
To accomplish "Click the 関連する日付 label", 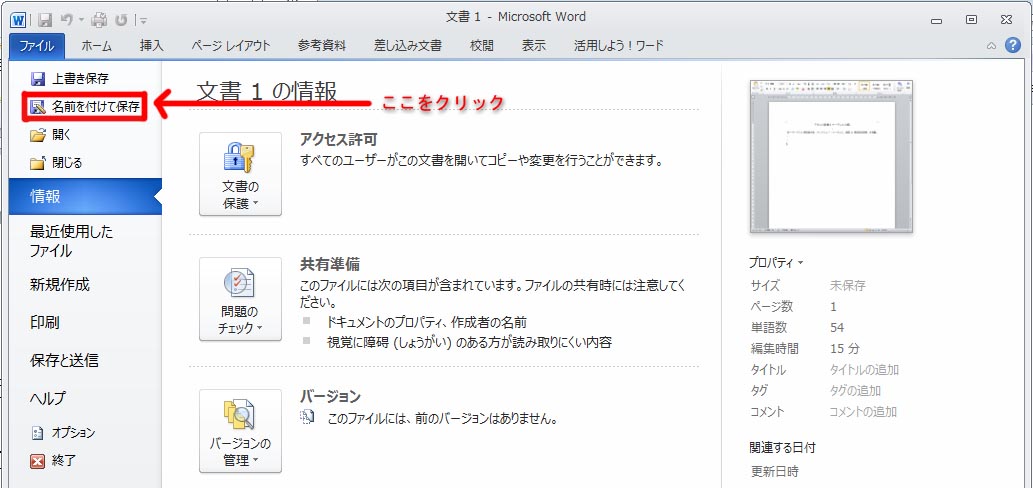I will [783, 448].
